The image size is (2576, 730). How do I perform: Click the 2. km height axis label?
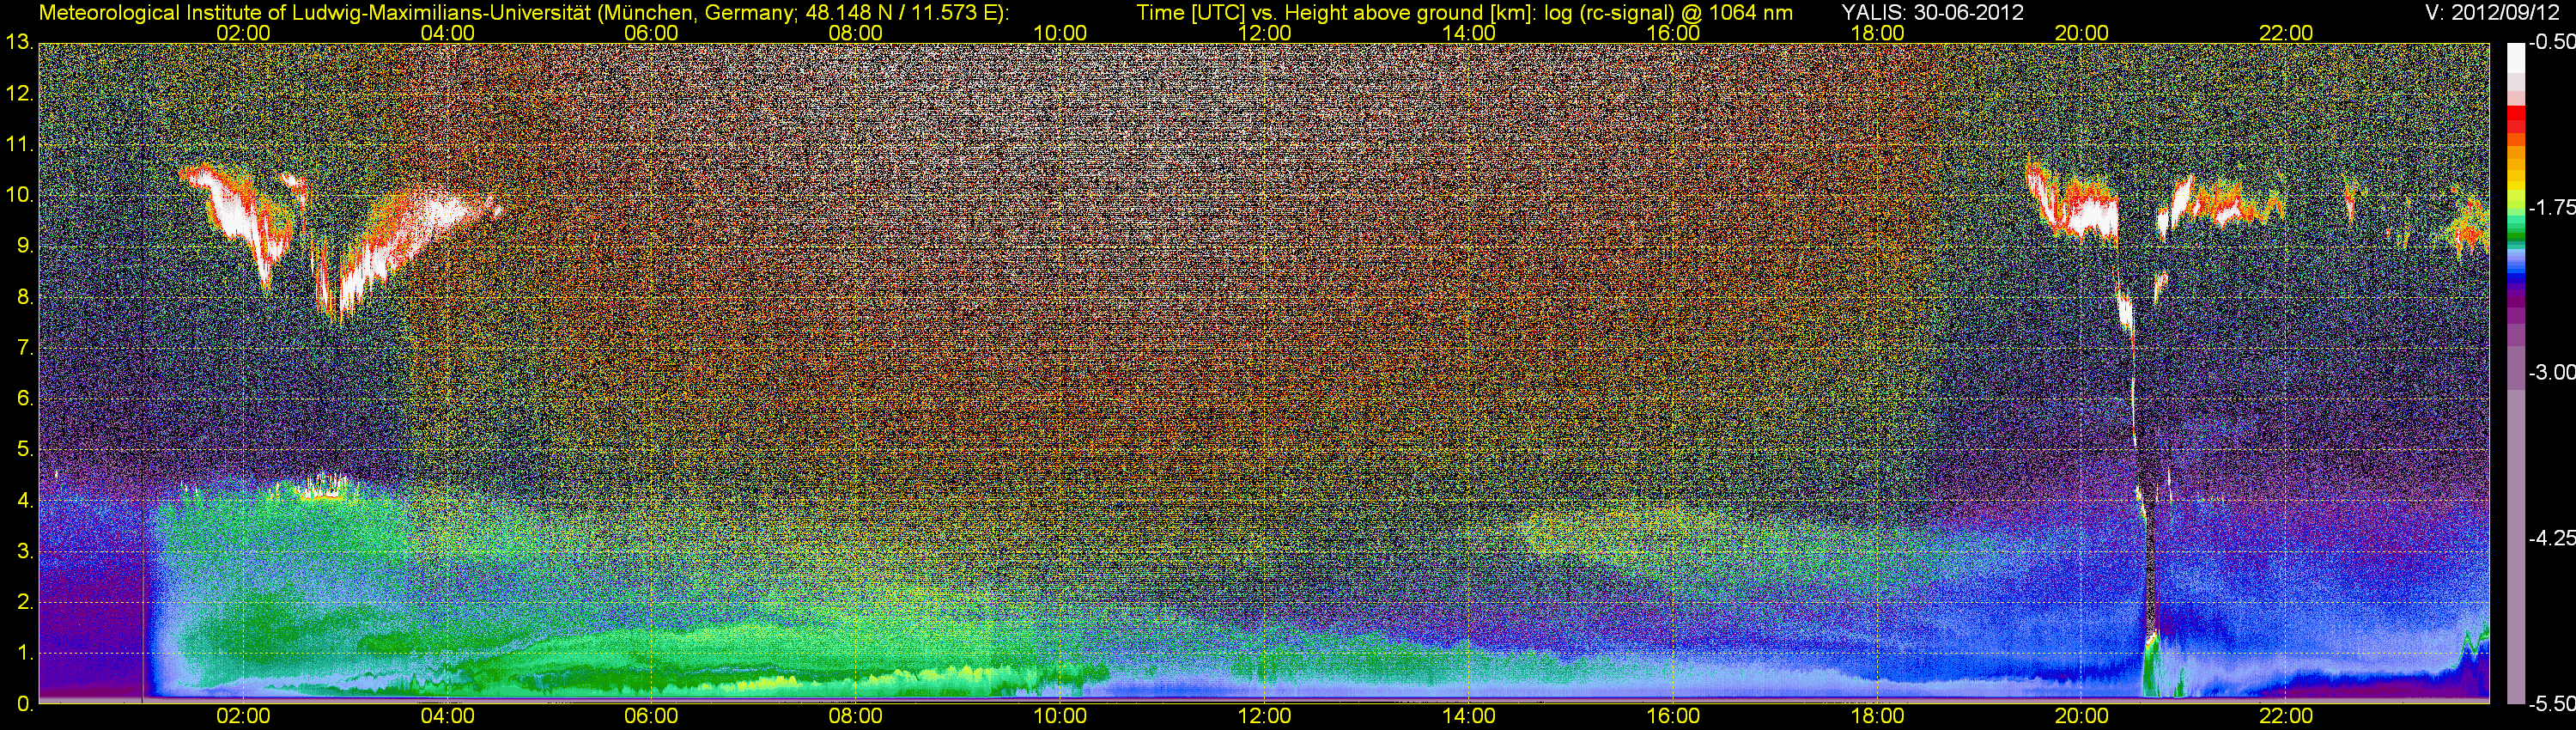tap(26, 602)
